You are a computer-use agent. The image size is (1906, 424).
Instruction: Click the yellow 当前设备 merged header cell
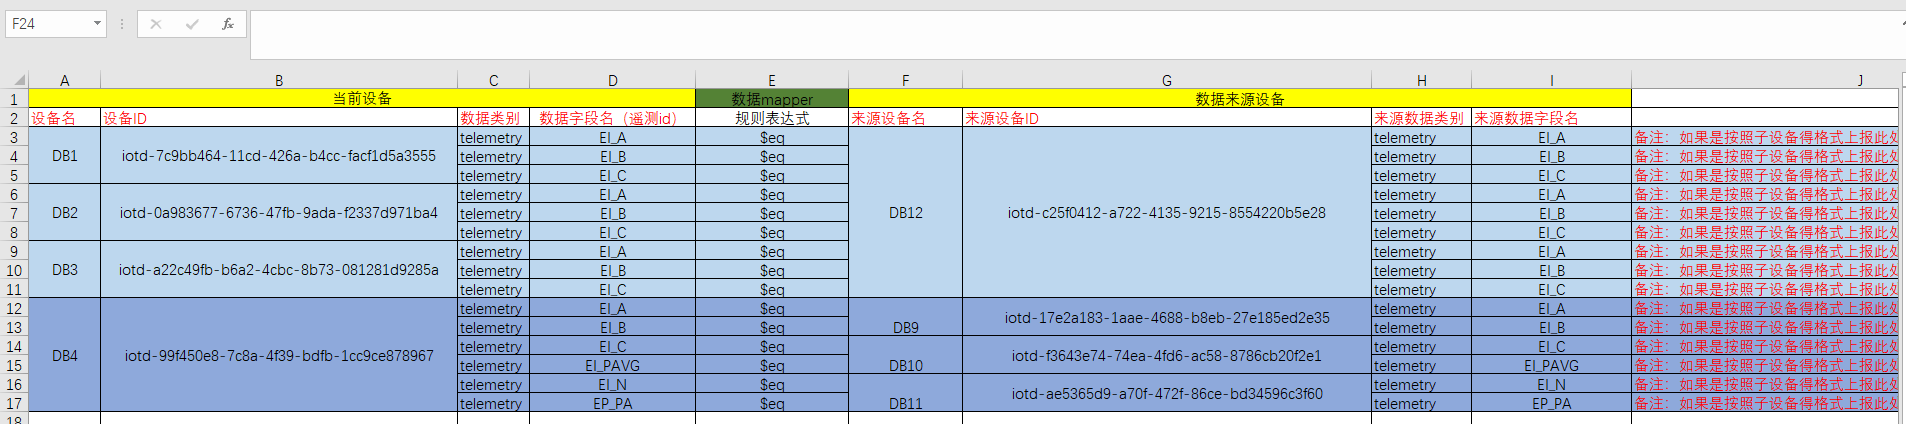[362, 99]
